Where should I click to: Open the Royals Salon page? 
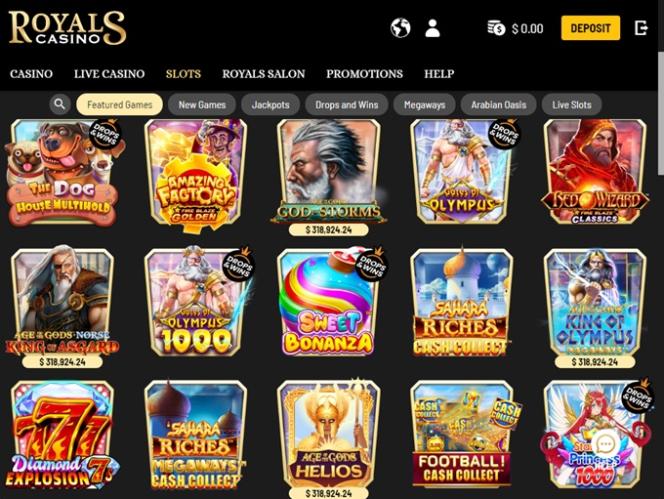(263, 74)
